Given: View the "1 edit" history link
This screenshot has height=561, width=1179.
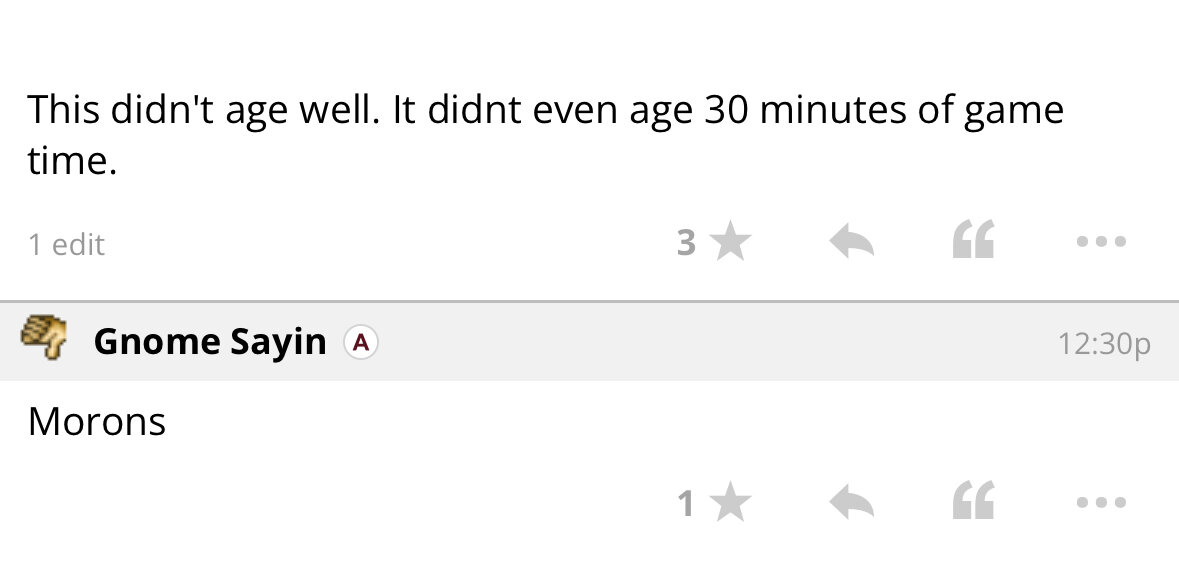Looking at the screenshot, I should click(x=66, y=245).
